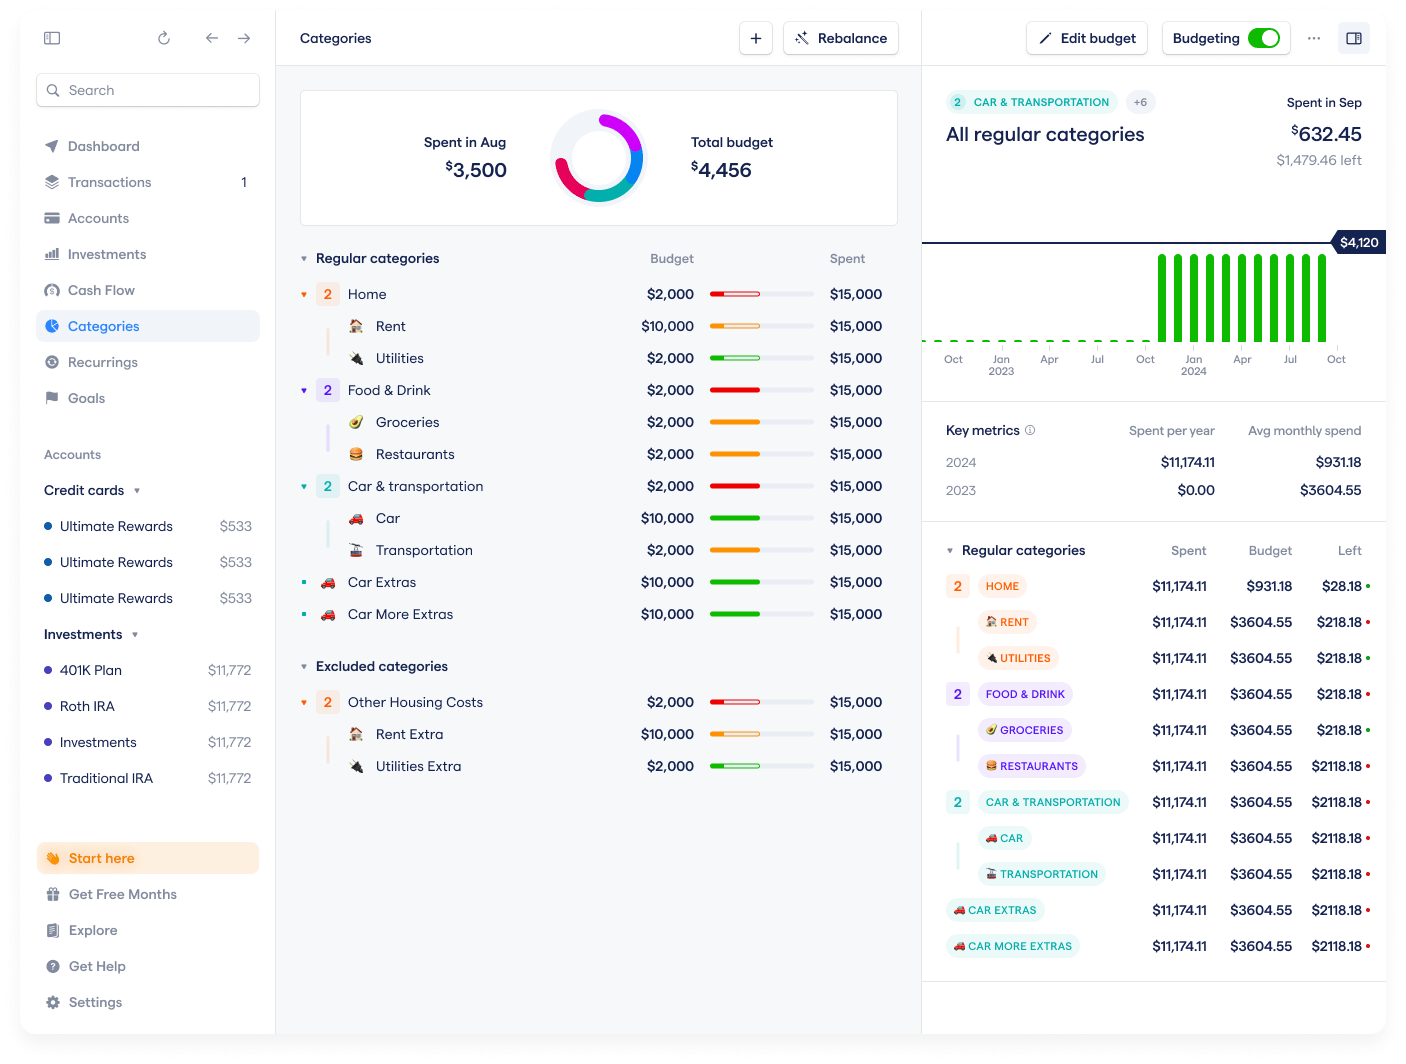Open the three-dots more options menu
1406x1064 pixels.
click(x=1314, y=38)
